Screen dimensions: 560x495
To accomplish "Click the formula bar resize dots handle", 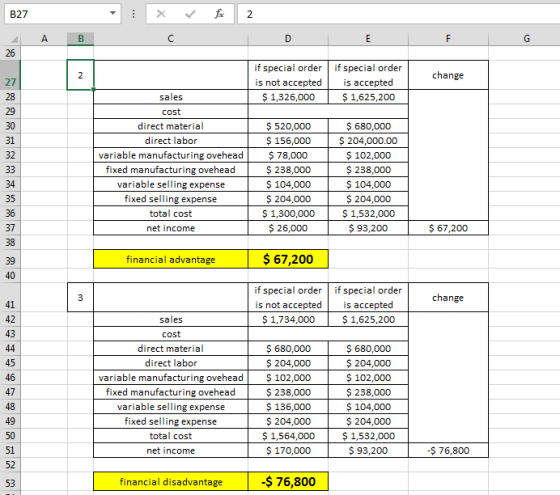I will pyautogui.click(x=133, y=14).
